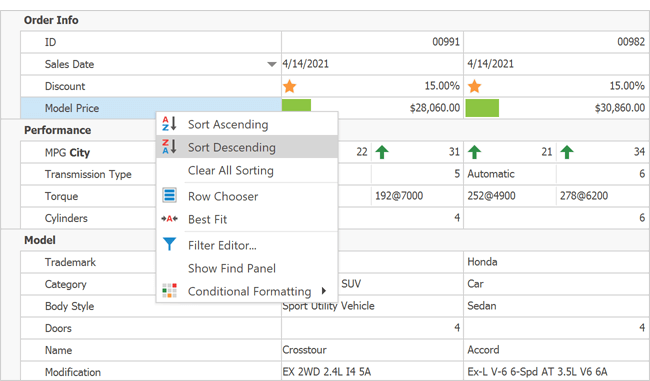The height and width of the screenshot is (381, 650).
Task: Click the EX 2WD 2.4L I4 5A cell
Action: click(372, 371)
